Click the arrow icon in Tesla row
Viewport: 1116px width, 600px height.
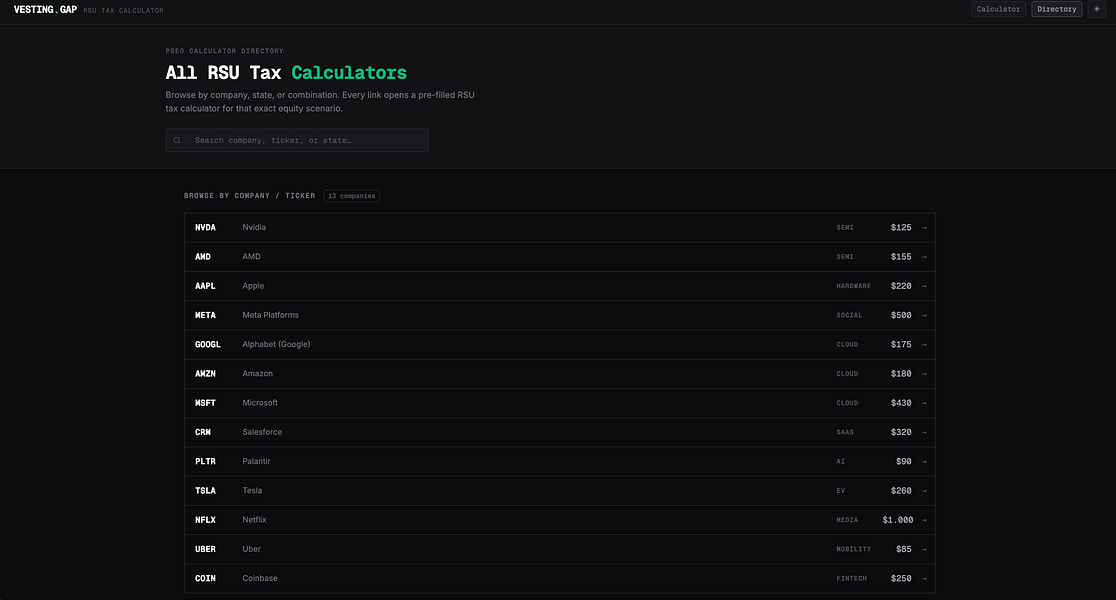click(x=924, y=490)
